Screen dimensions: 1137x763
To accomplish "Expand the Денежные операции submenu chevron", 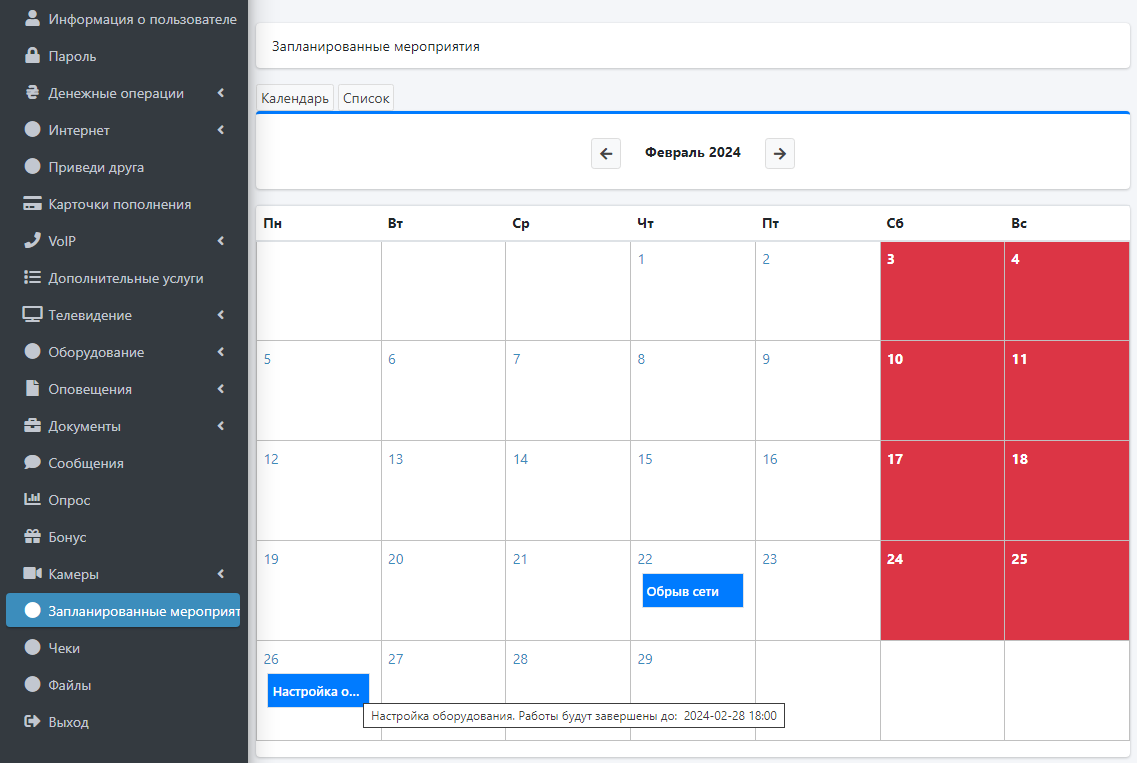I will 220,93.
